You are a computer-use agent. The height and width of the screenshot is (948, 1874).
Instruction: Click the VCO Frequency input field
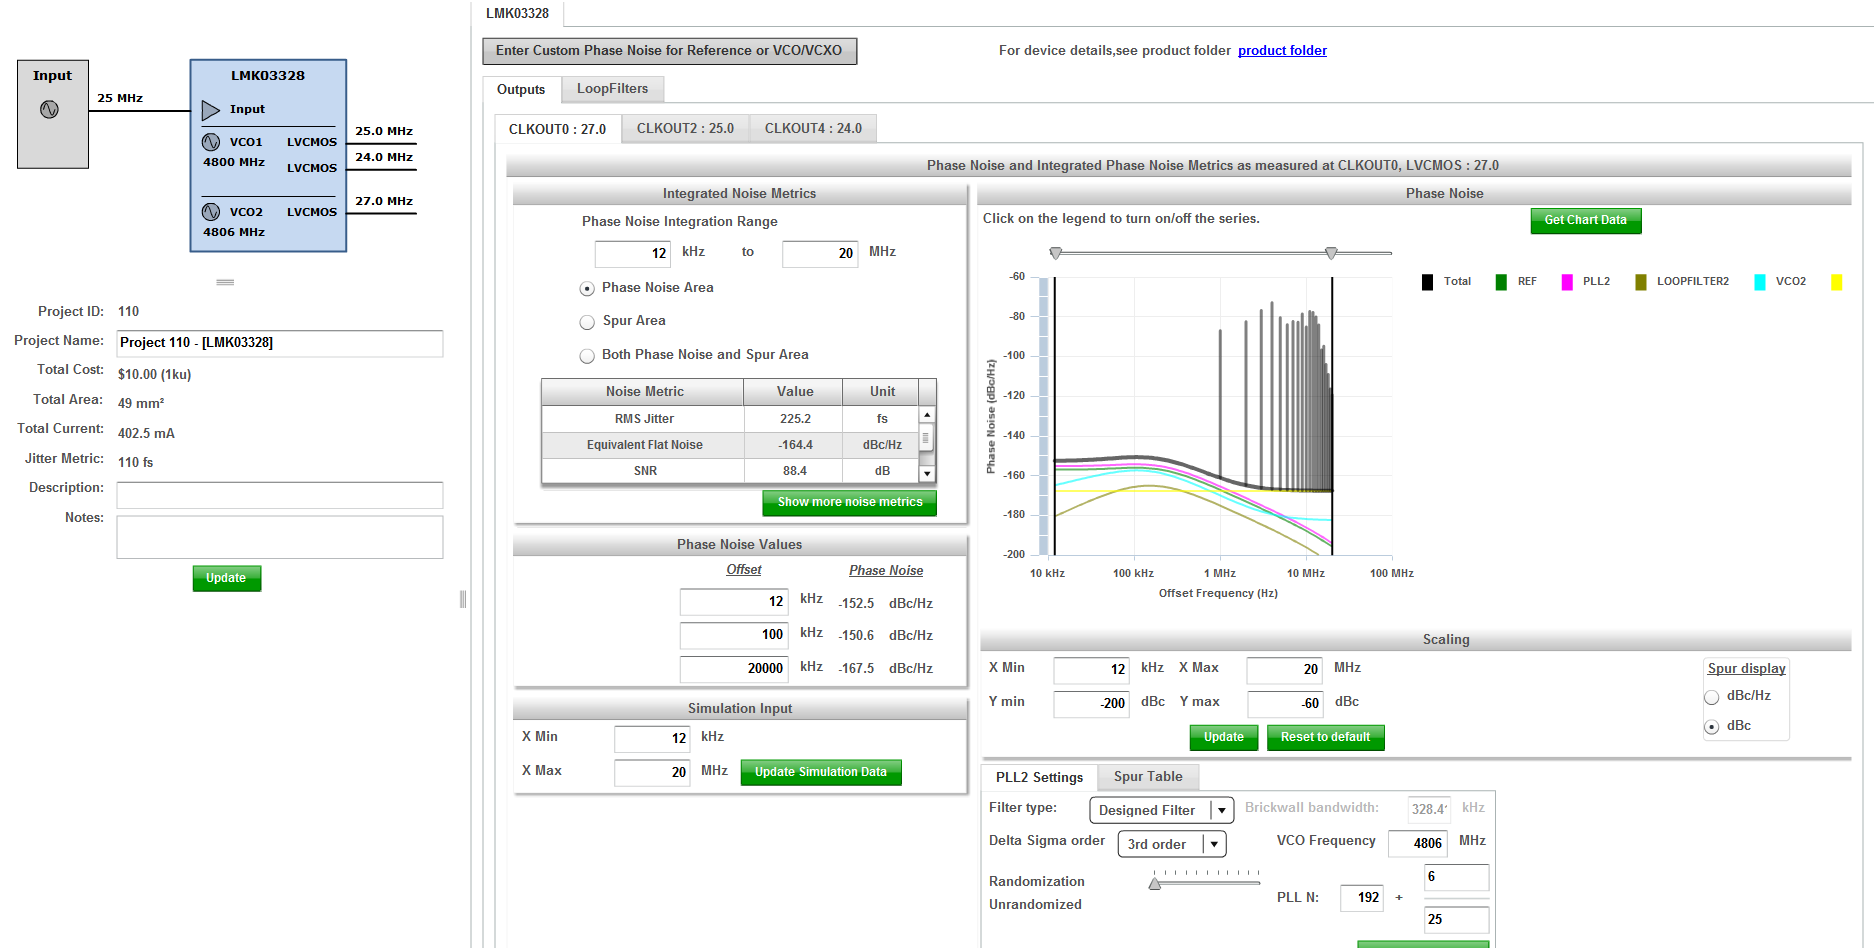[x=1417, y=844]
